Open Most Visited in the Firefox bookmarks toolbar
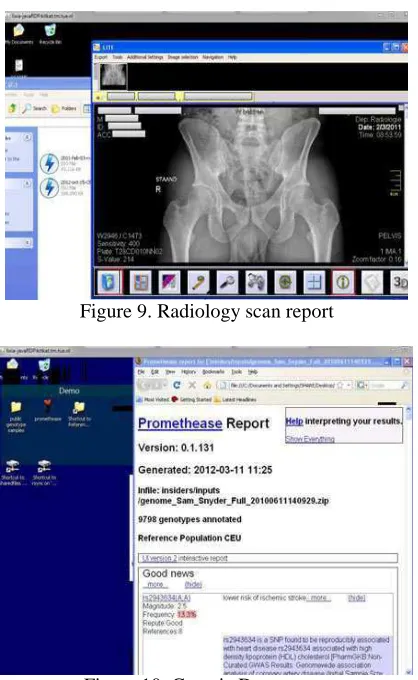The width and height of the screenshot is (418, 680). [152, 399]
